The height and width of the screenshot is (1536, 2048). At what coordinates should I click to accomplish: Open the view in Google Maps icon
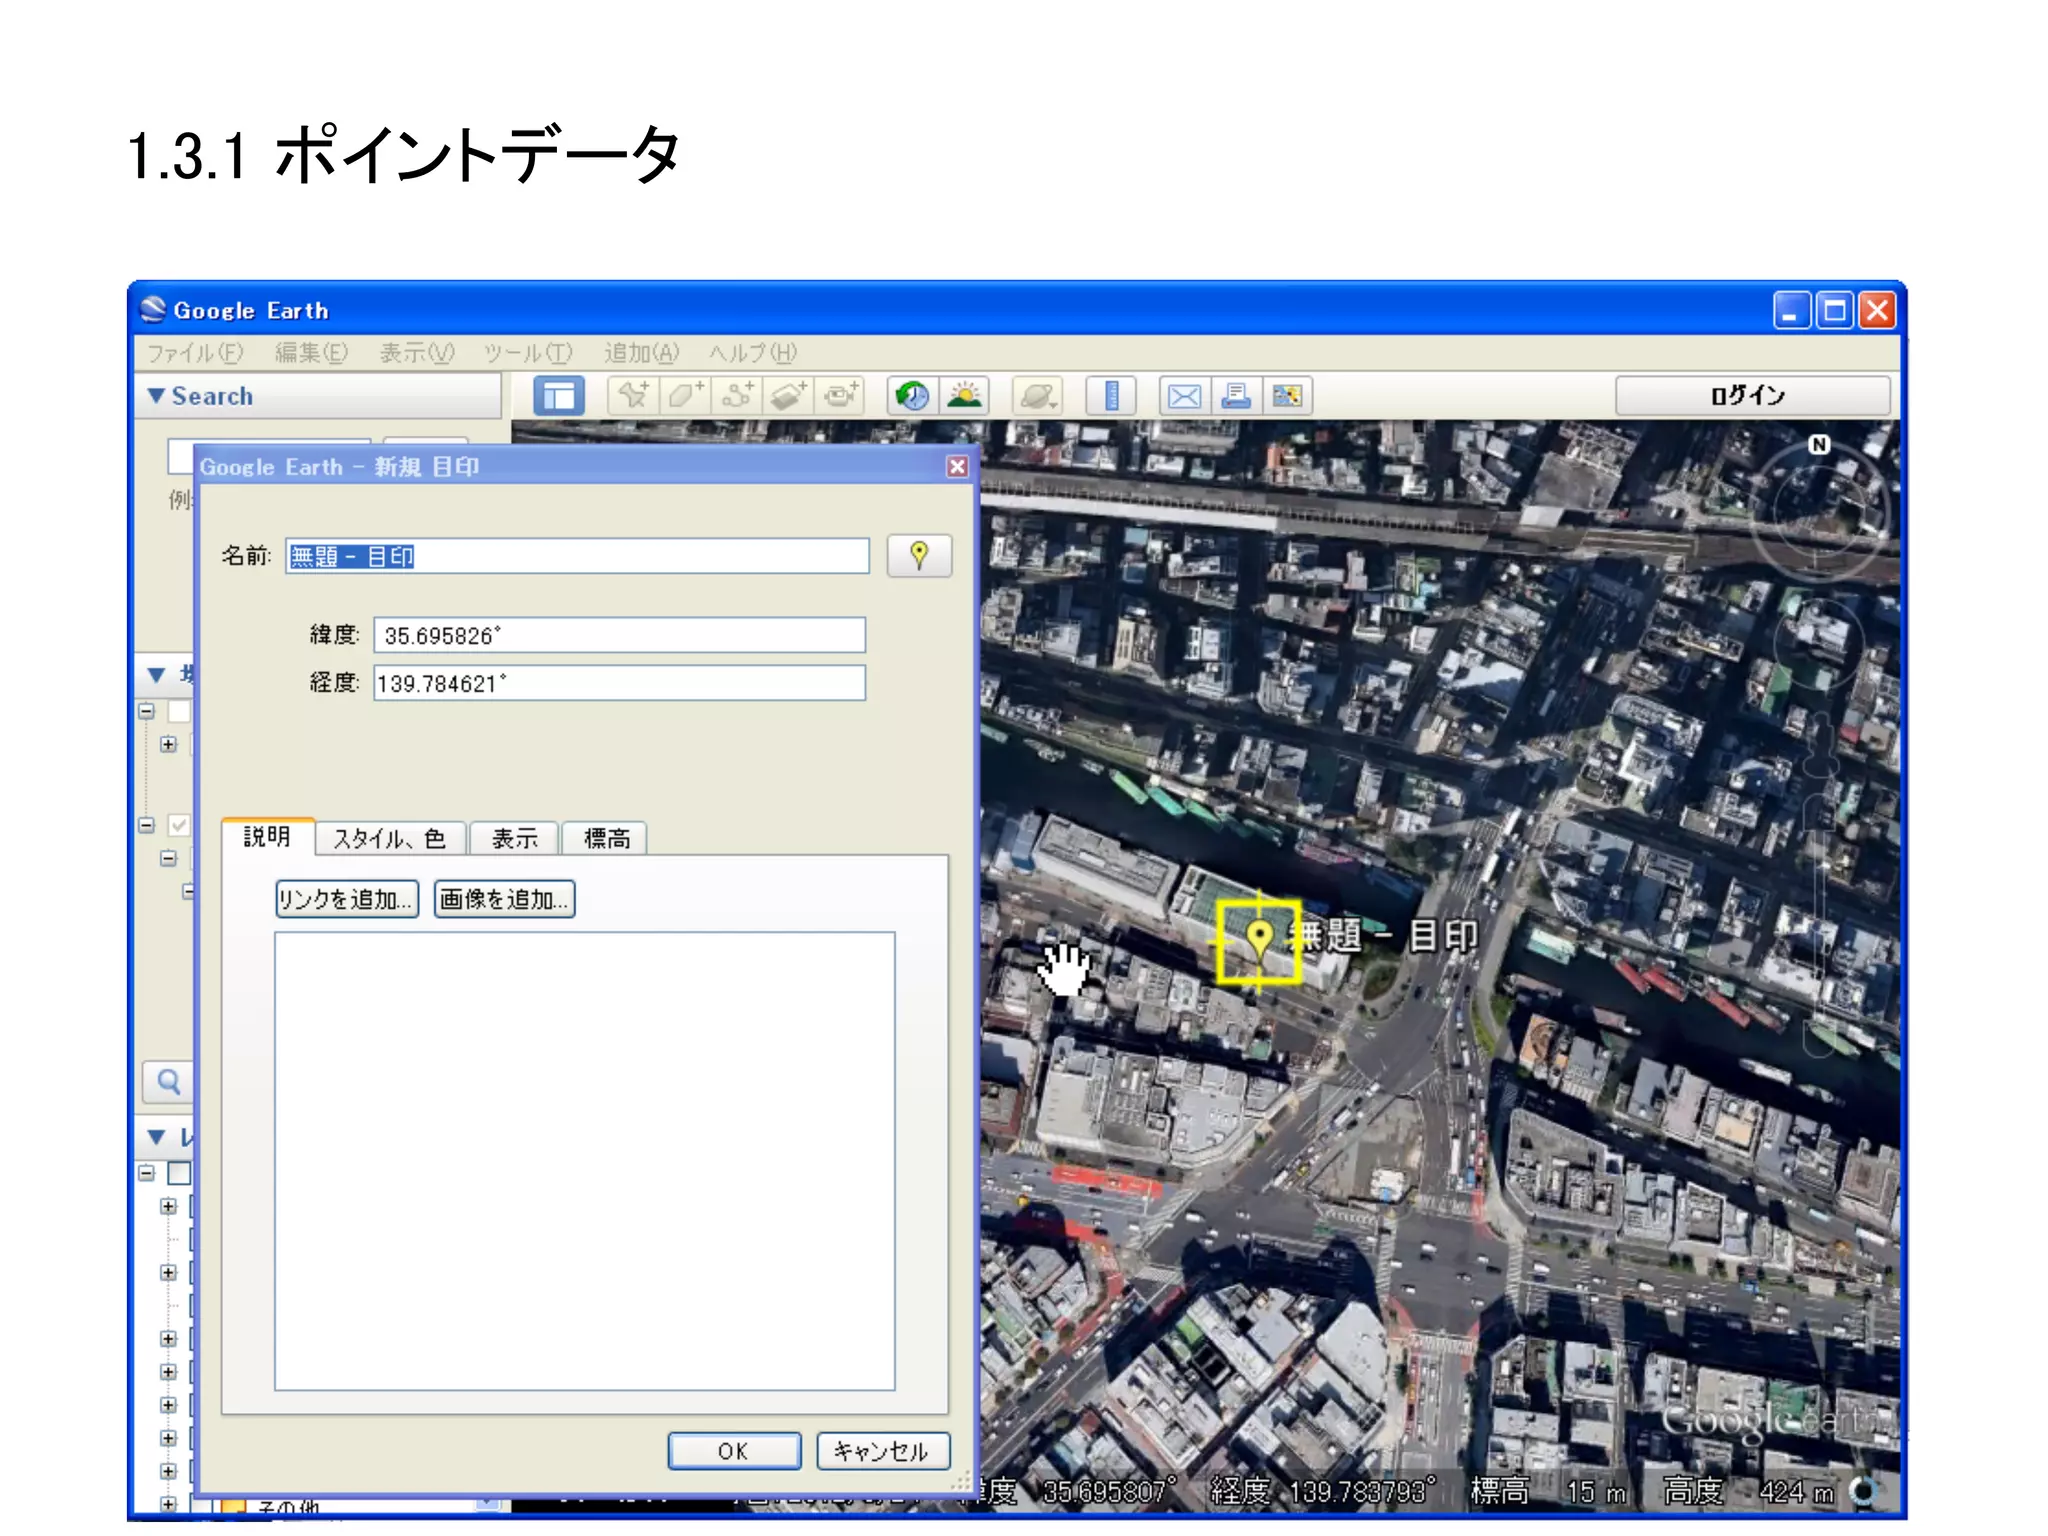tap(1287, 396)
